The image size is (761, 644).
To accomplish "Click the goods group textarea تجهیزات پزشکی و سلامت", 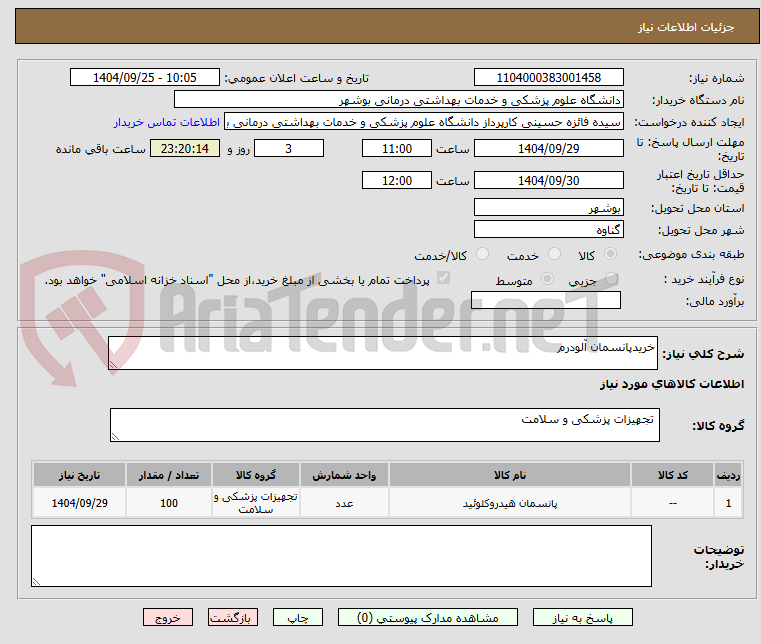I will click(x=384, y=425).
